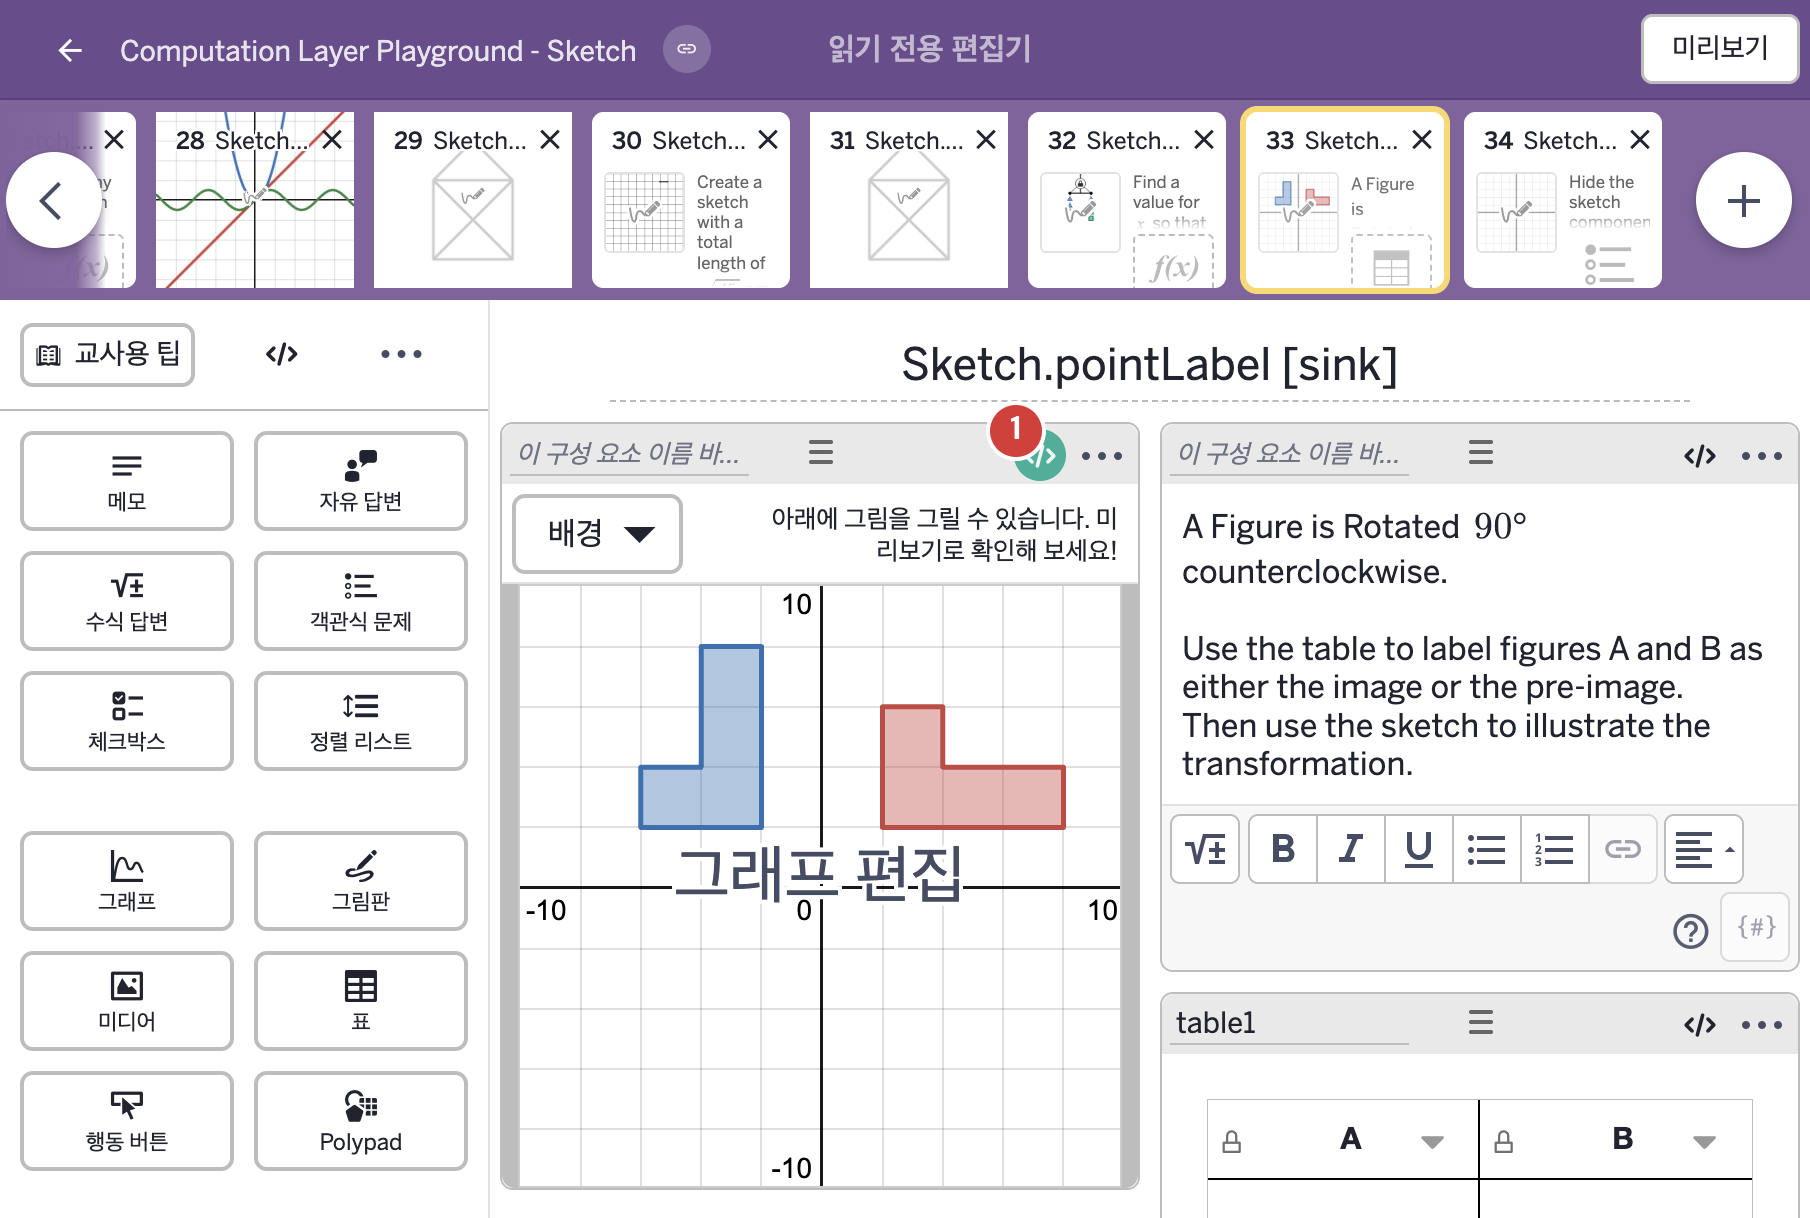Rename the table1 component name field

click(1289, 1023)
